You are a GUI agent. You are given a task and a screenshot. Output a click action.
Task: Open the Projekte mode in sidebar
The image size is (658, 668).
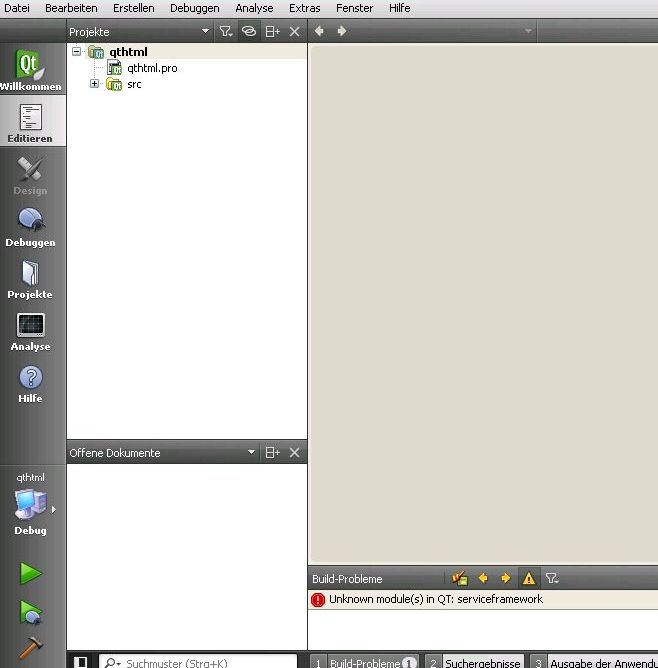tap(30, 279)
